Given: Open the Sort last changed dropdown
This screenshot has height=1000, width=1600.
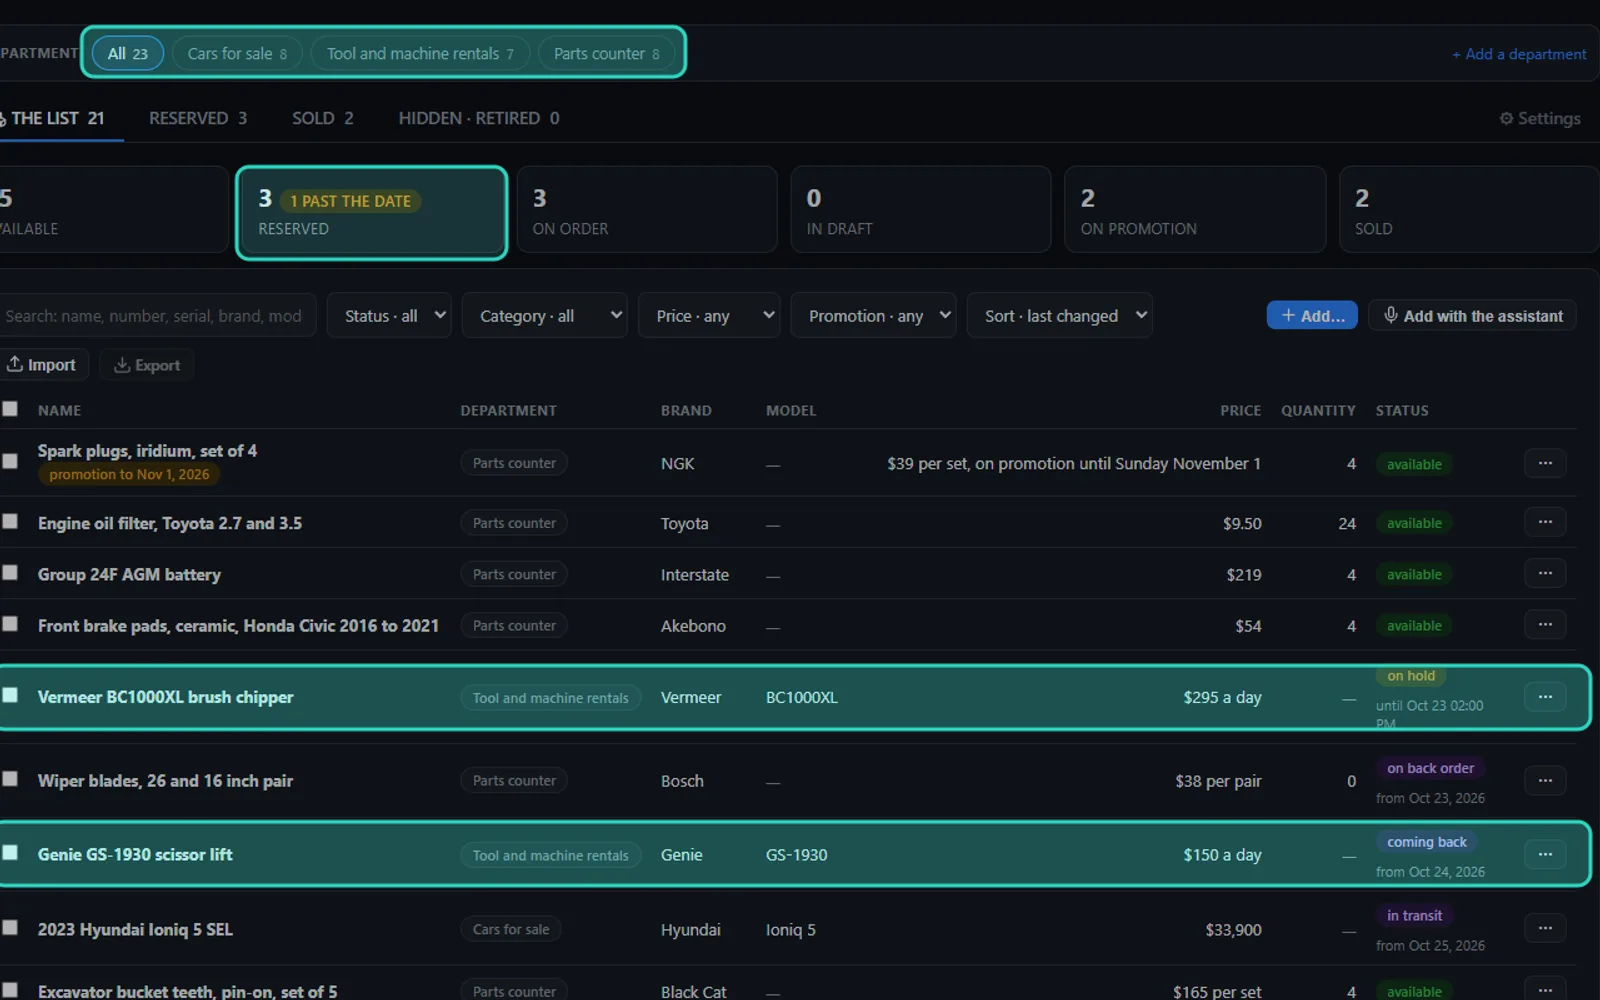Looking at the screenshot, I should 1060,316.
